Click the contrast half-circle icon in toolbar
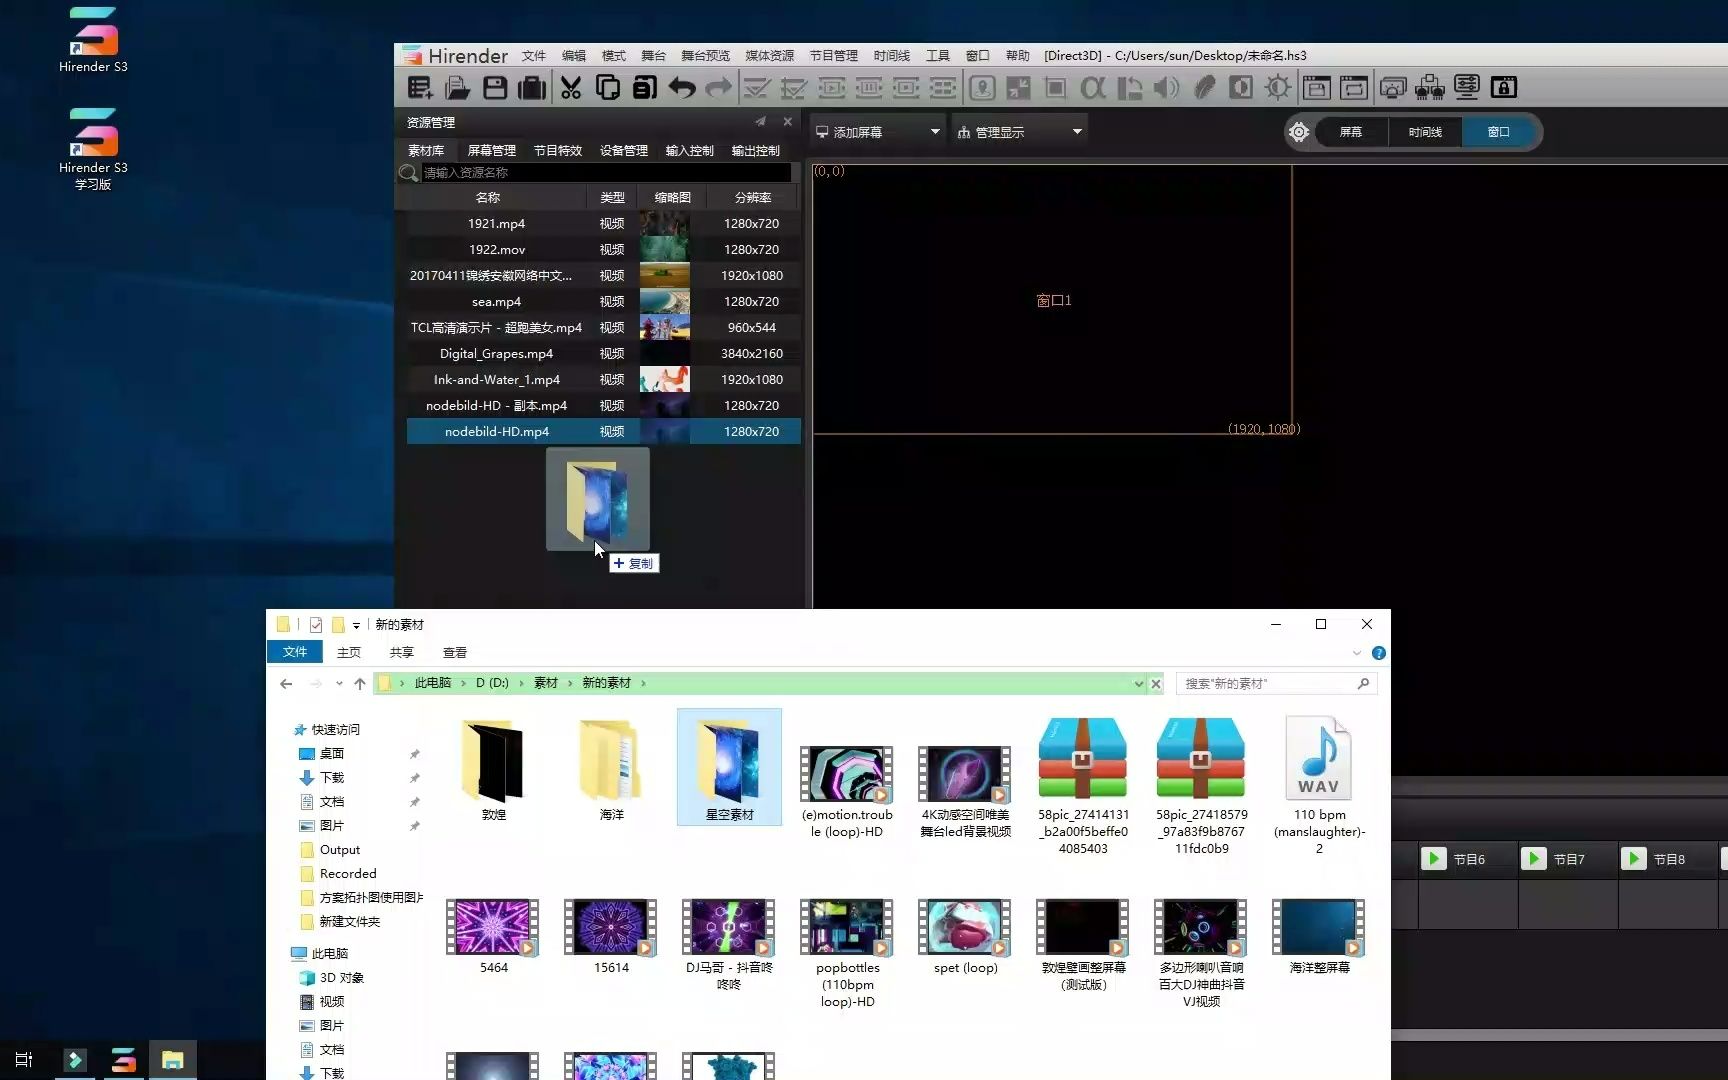The width and height of the screenshot is (1728, 1080). coord(1241,88)
